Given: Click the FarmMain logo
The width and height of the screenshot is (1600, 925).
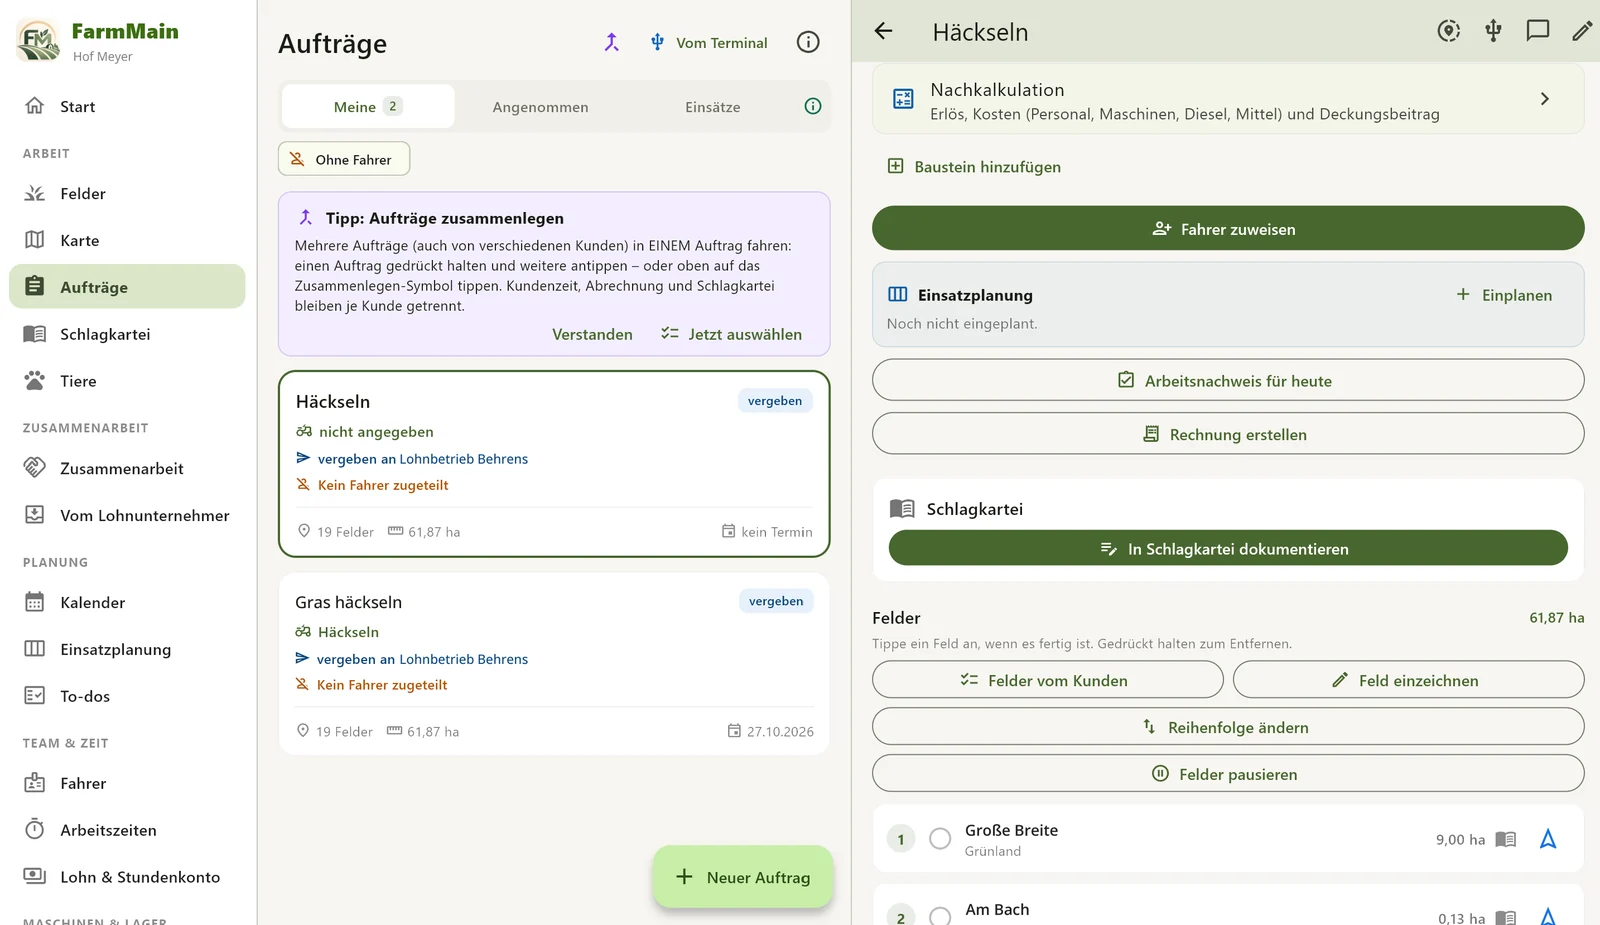Looking at the screenshot, I should click(38, 41).
